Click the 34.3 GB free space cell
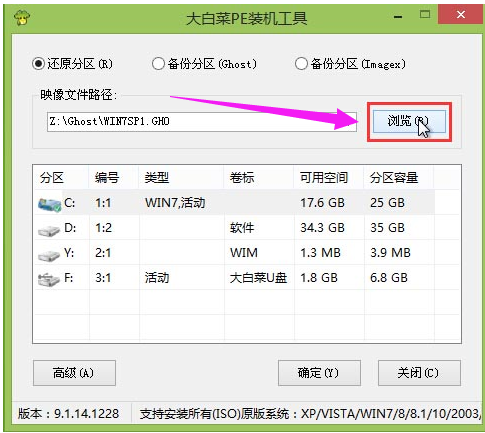 pos(322,228)
